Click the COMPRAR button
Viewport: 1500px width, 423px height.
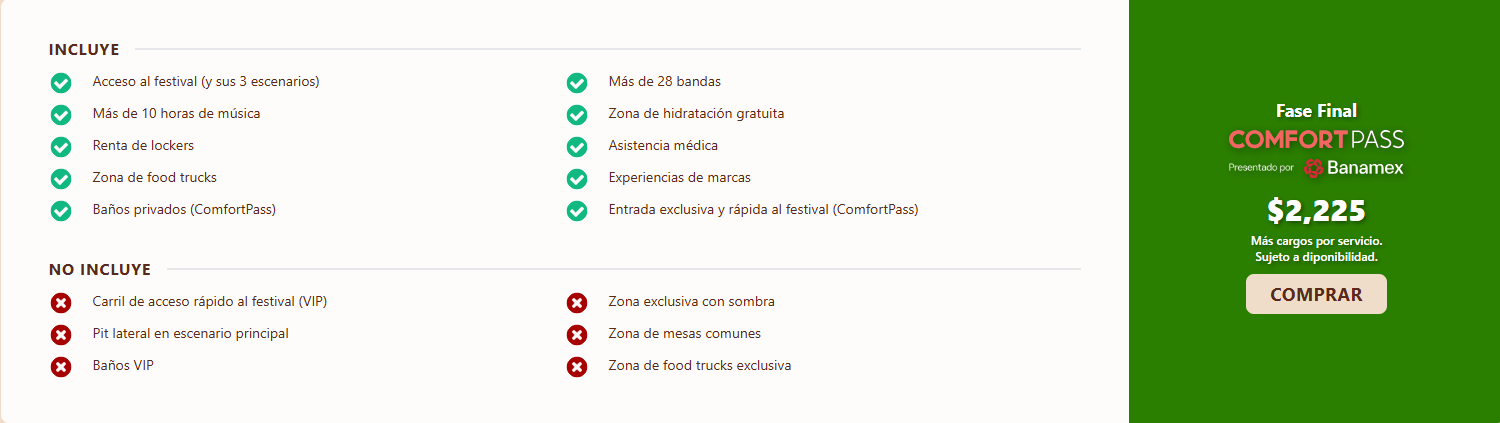[x=1316, y=294]
